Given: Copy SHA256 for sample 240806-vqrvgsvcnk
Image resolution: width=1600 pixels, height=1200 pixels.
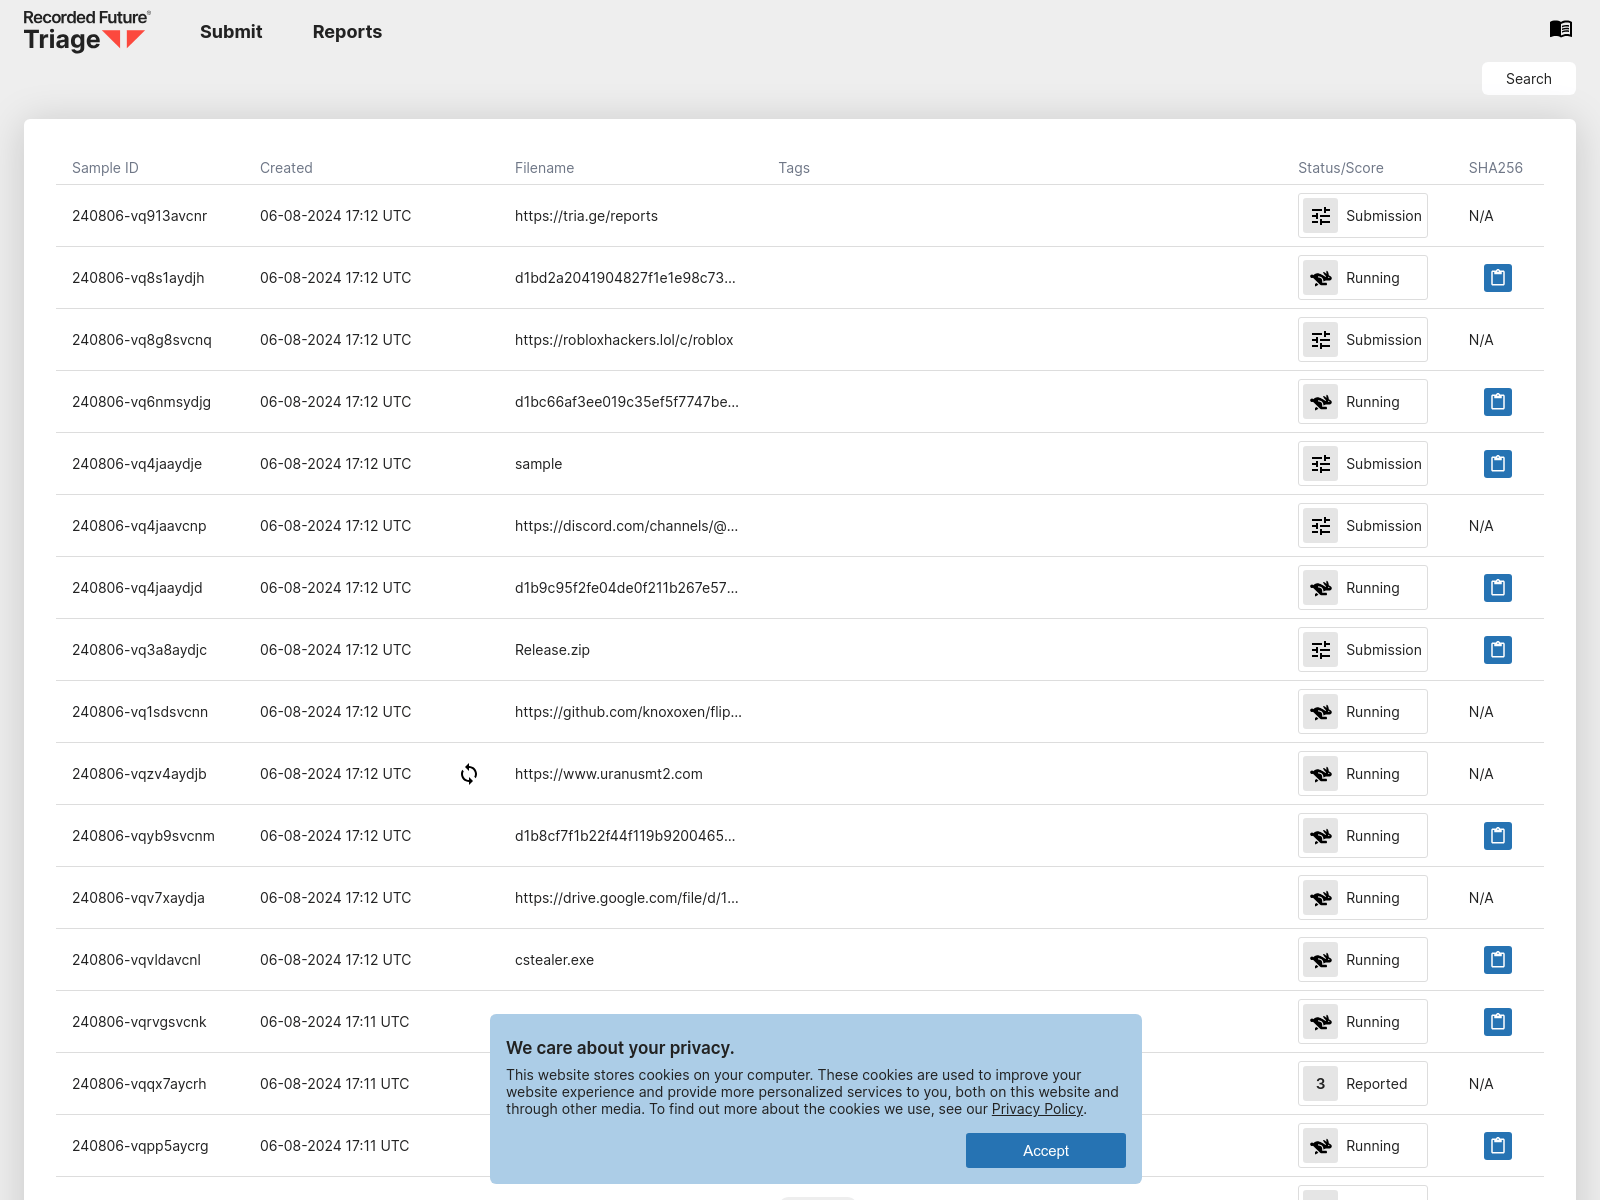Looking at the screenshot, I should coord(1497,1022).
